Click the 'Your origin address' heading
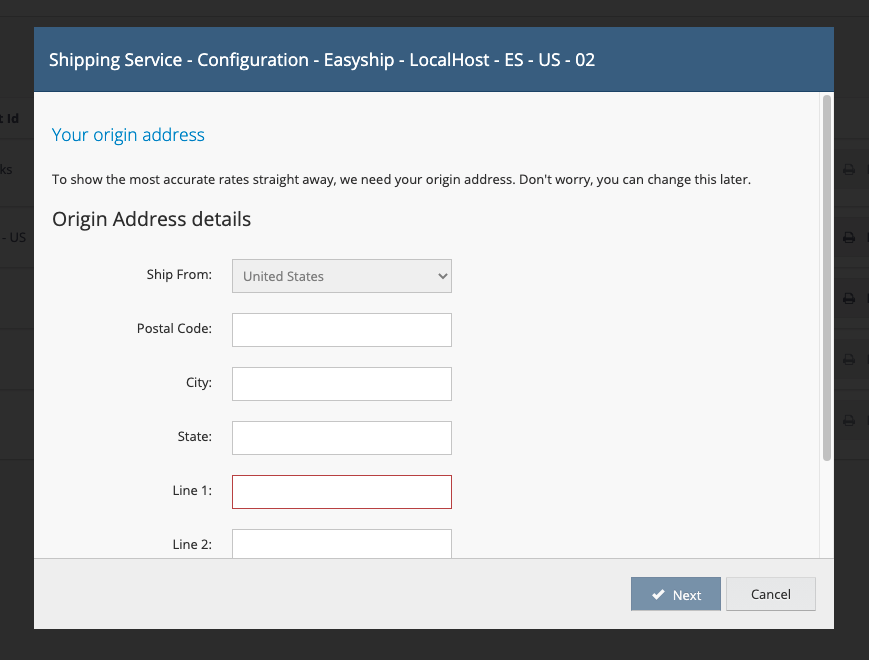 point(128,135)
